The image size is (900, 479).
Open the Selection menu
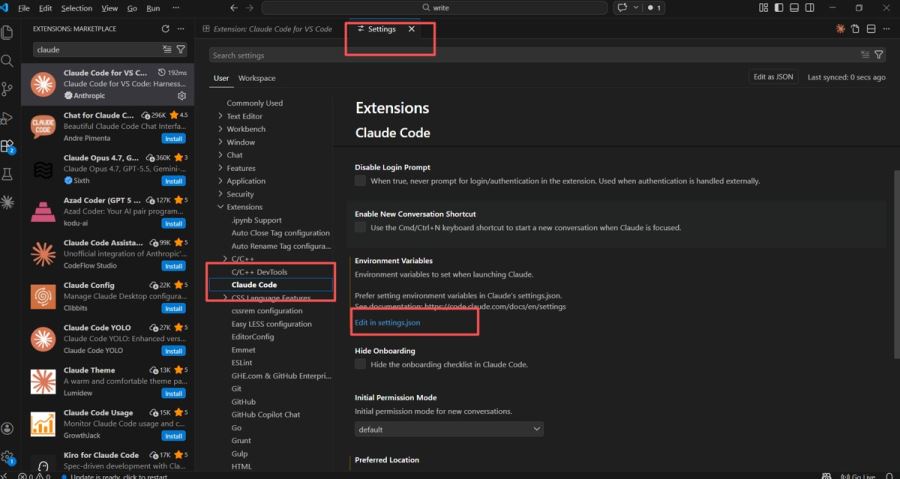coord(76,8)
